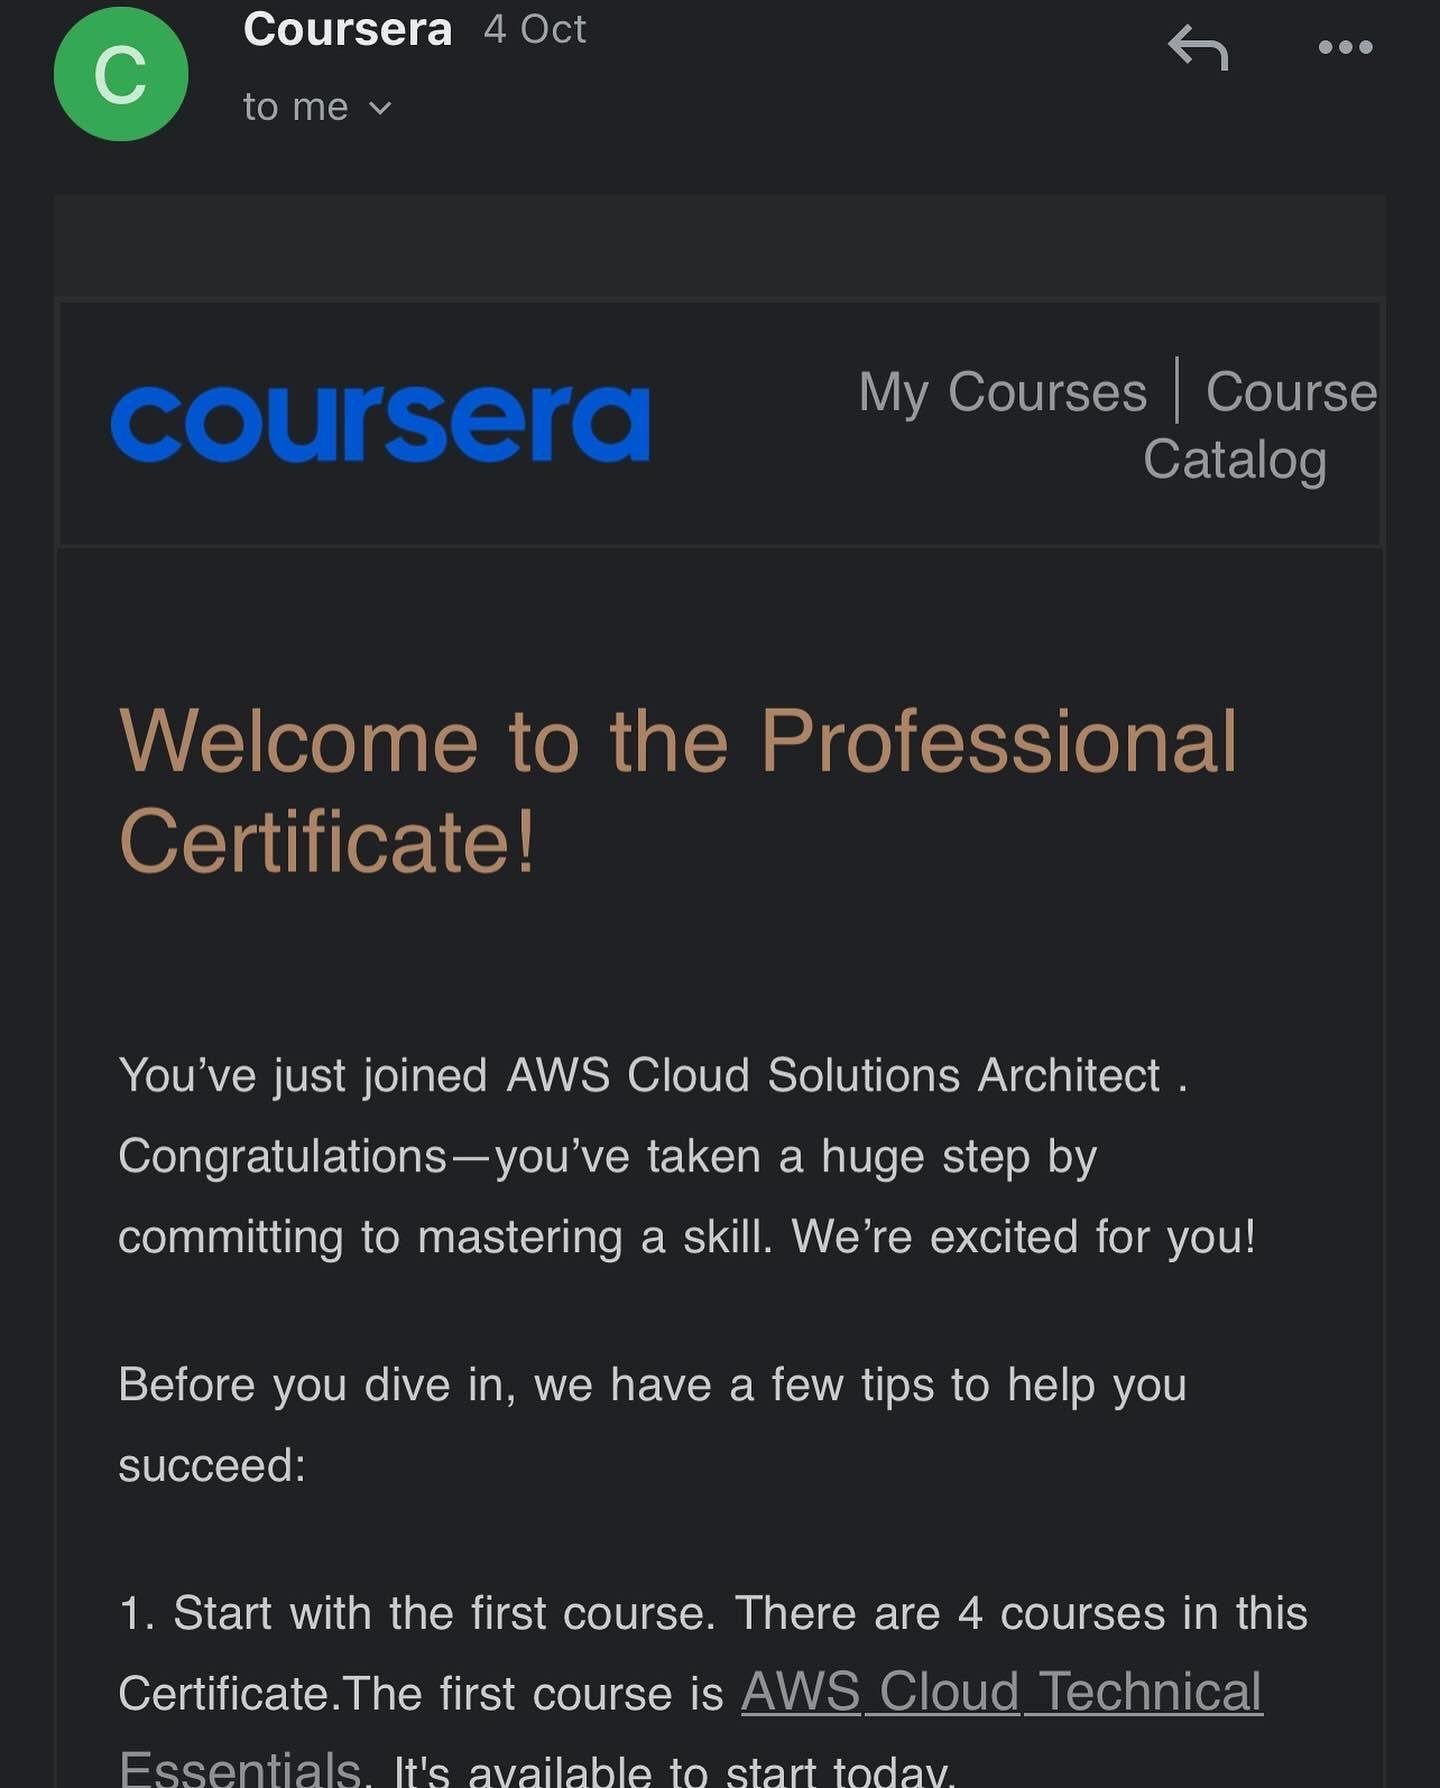The width and height of the screenshot is (1440, 1788).
Task: Click the word 'succeed:' in the email
Action: point(212,1465)
